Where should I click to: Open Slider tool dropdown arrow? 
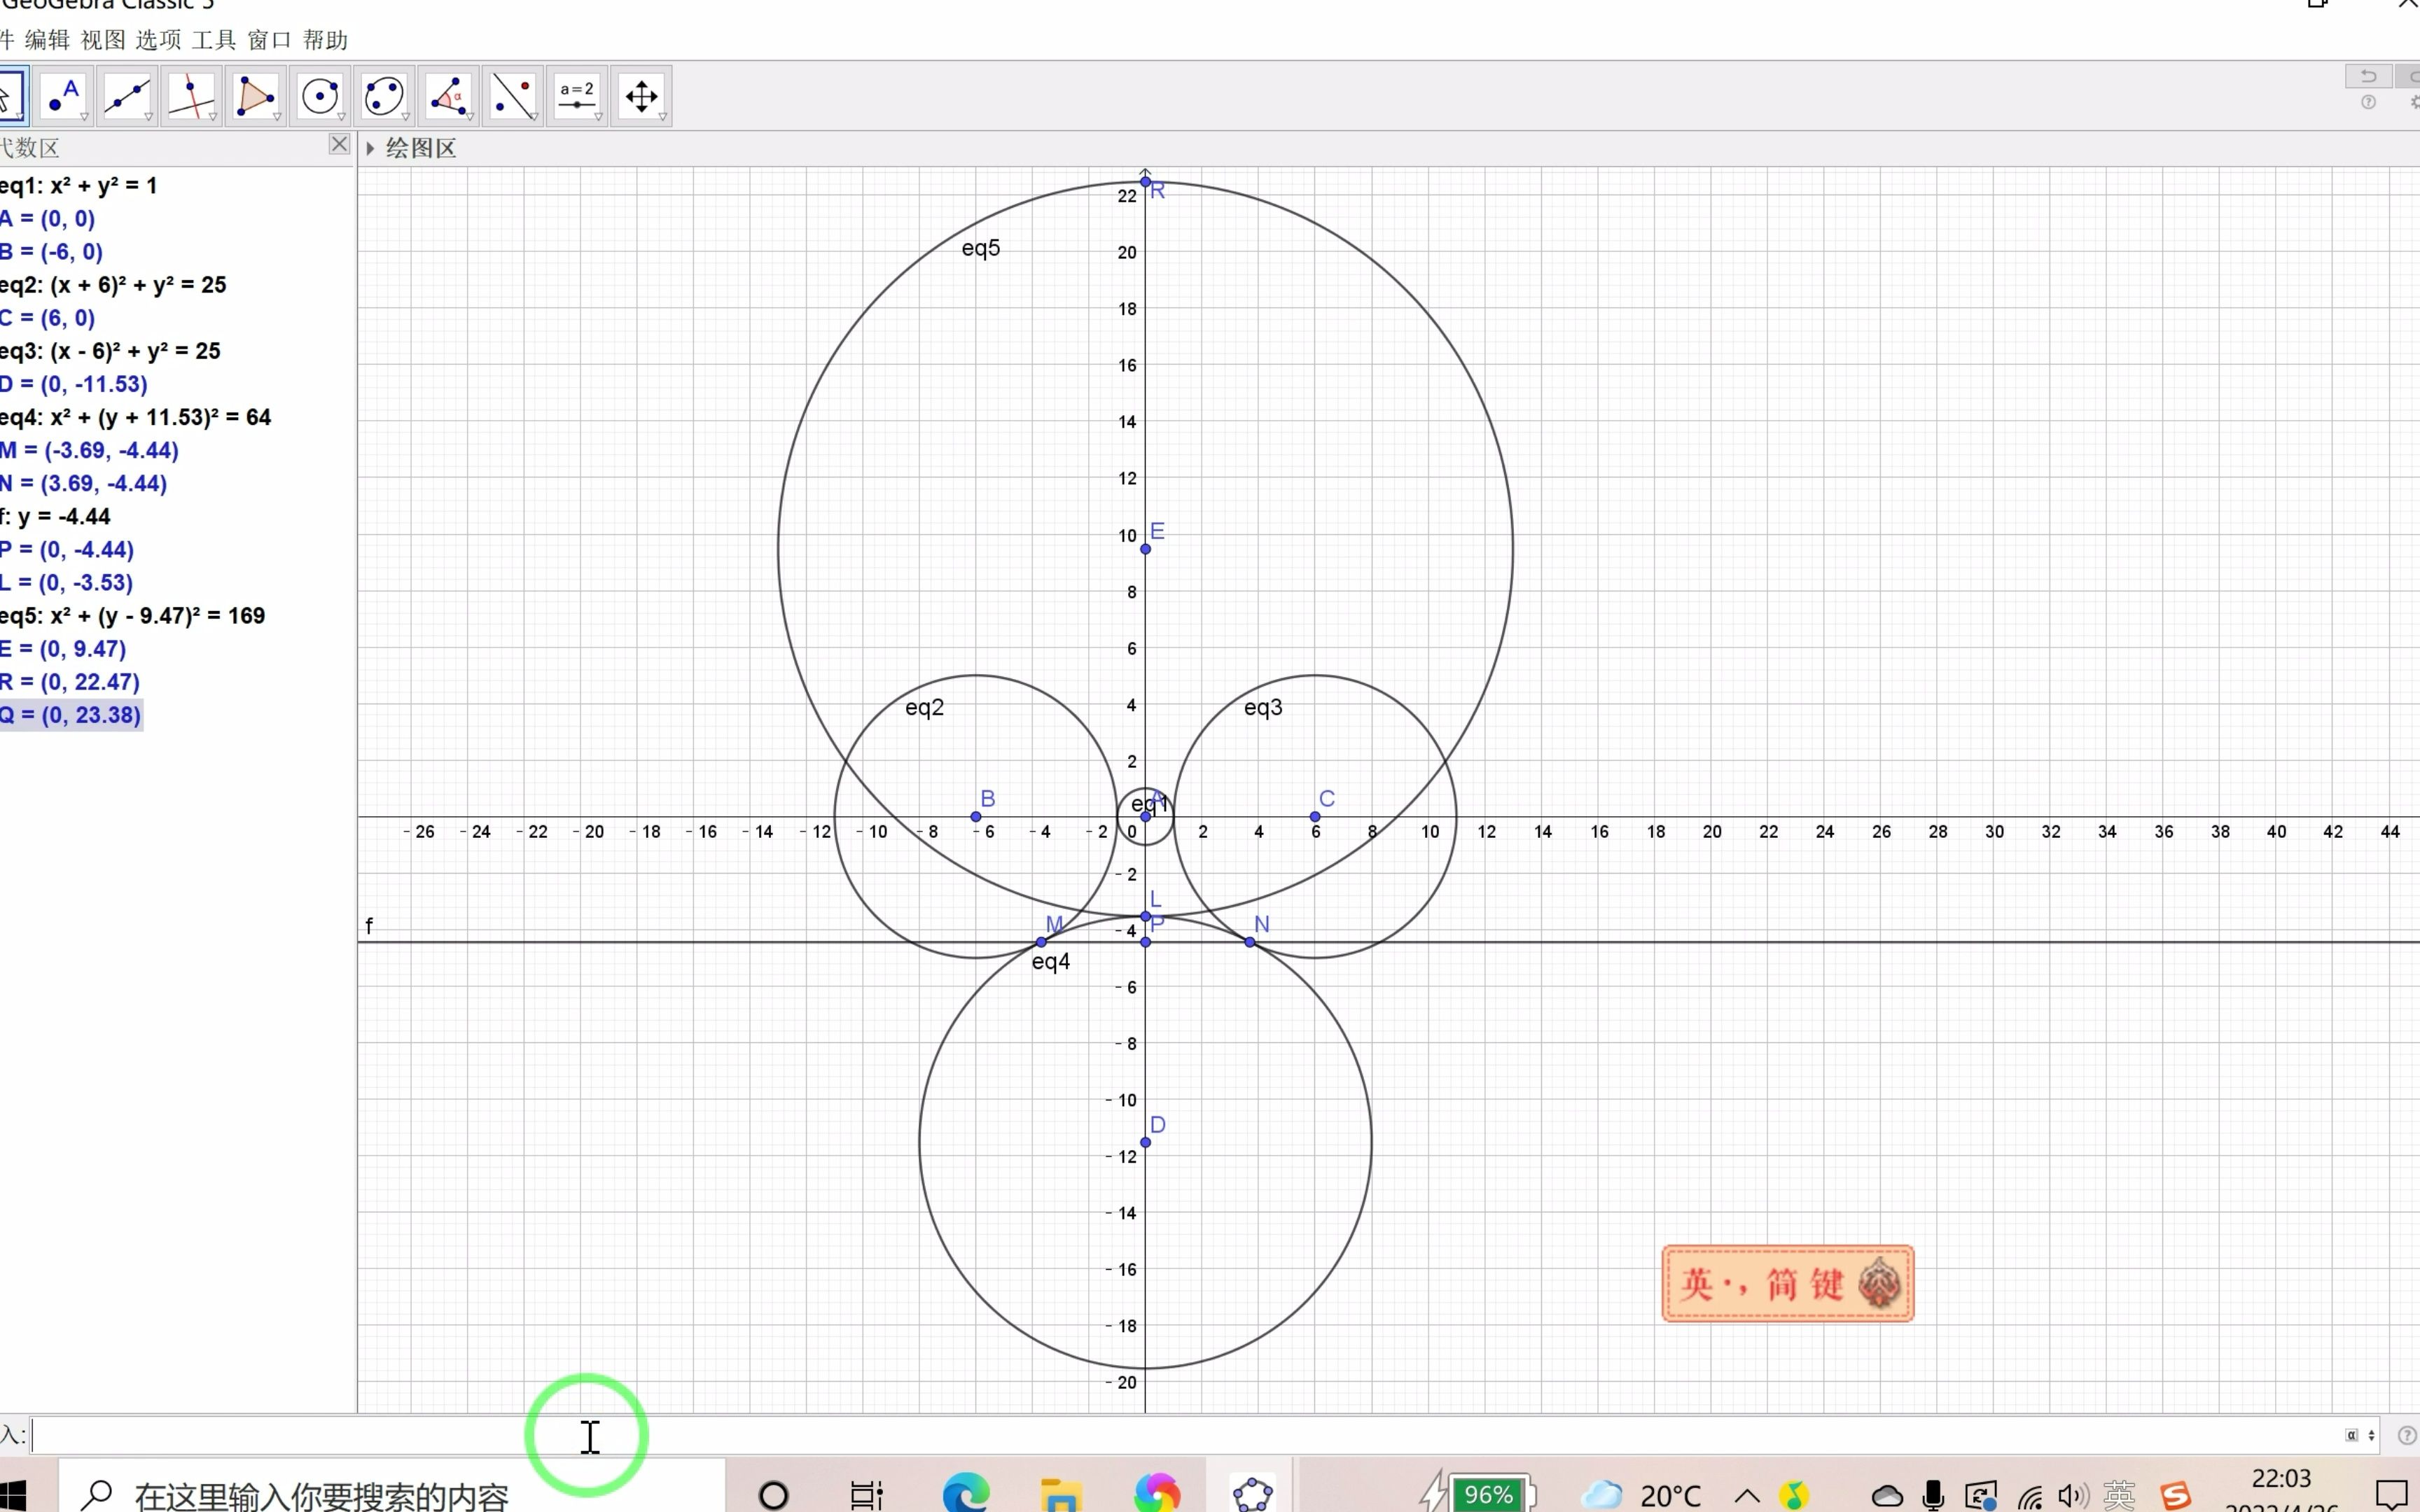[598, 117]
